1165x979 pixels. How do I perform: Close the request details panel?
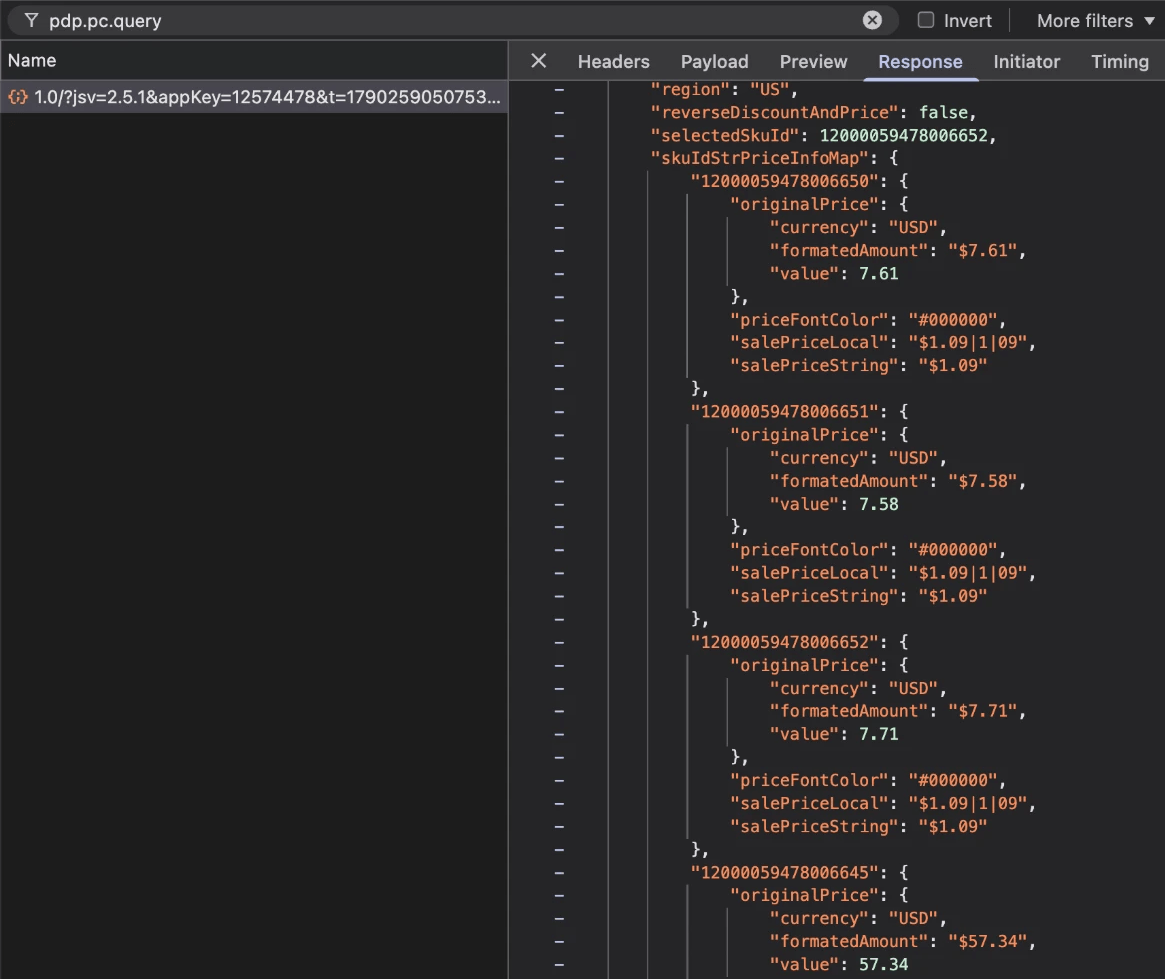[539, 61]
